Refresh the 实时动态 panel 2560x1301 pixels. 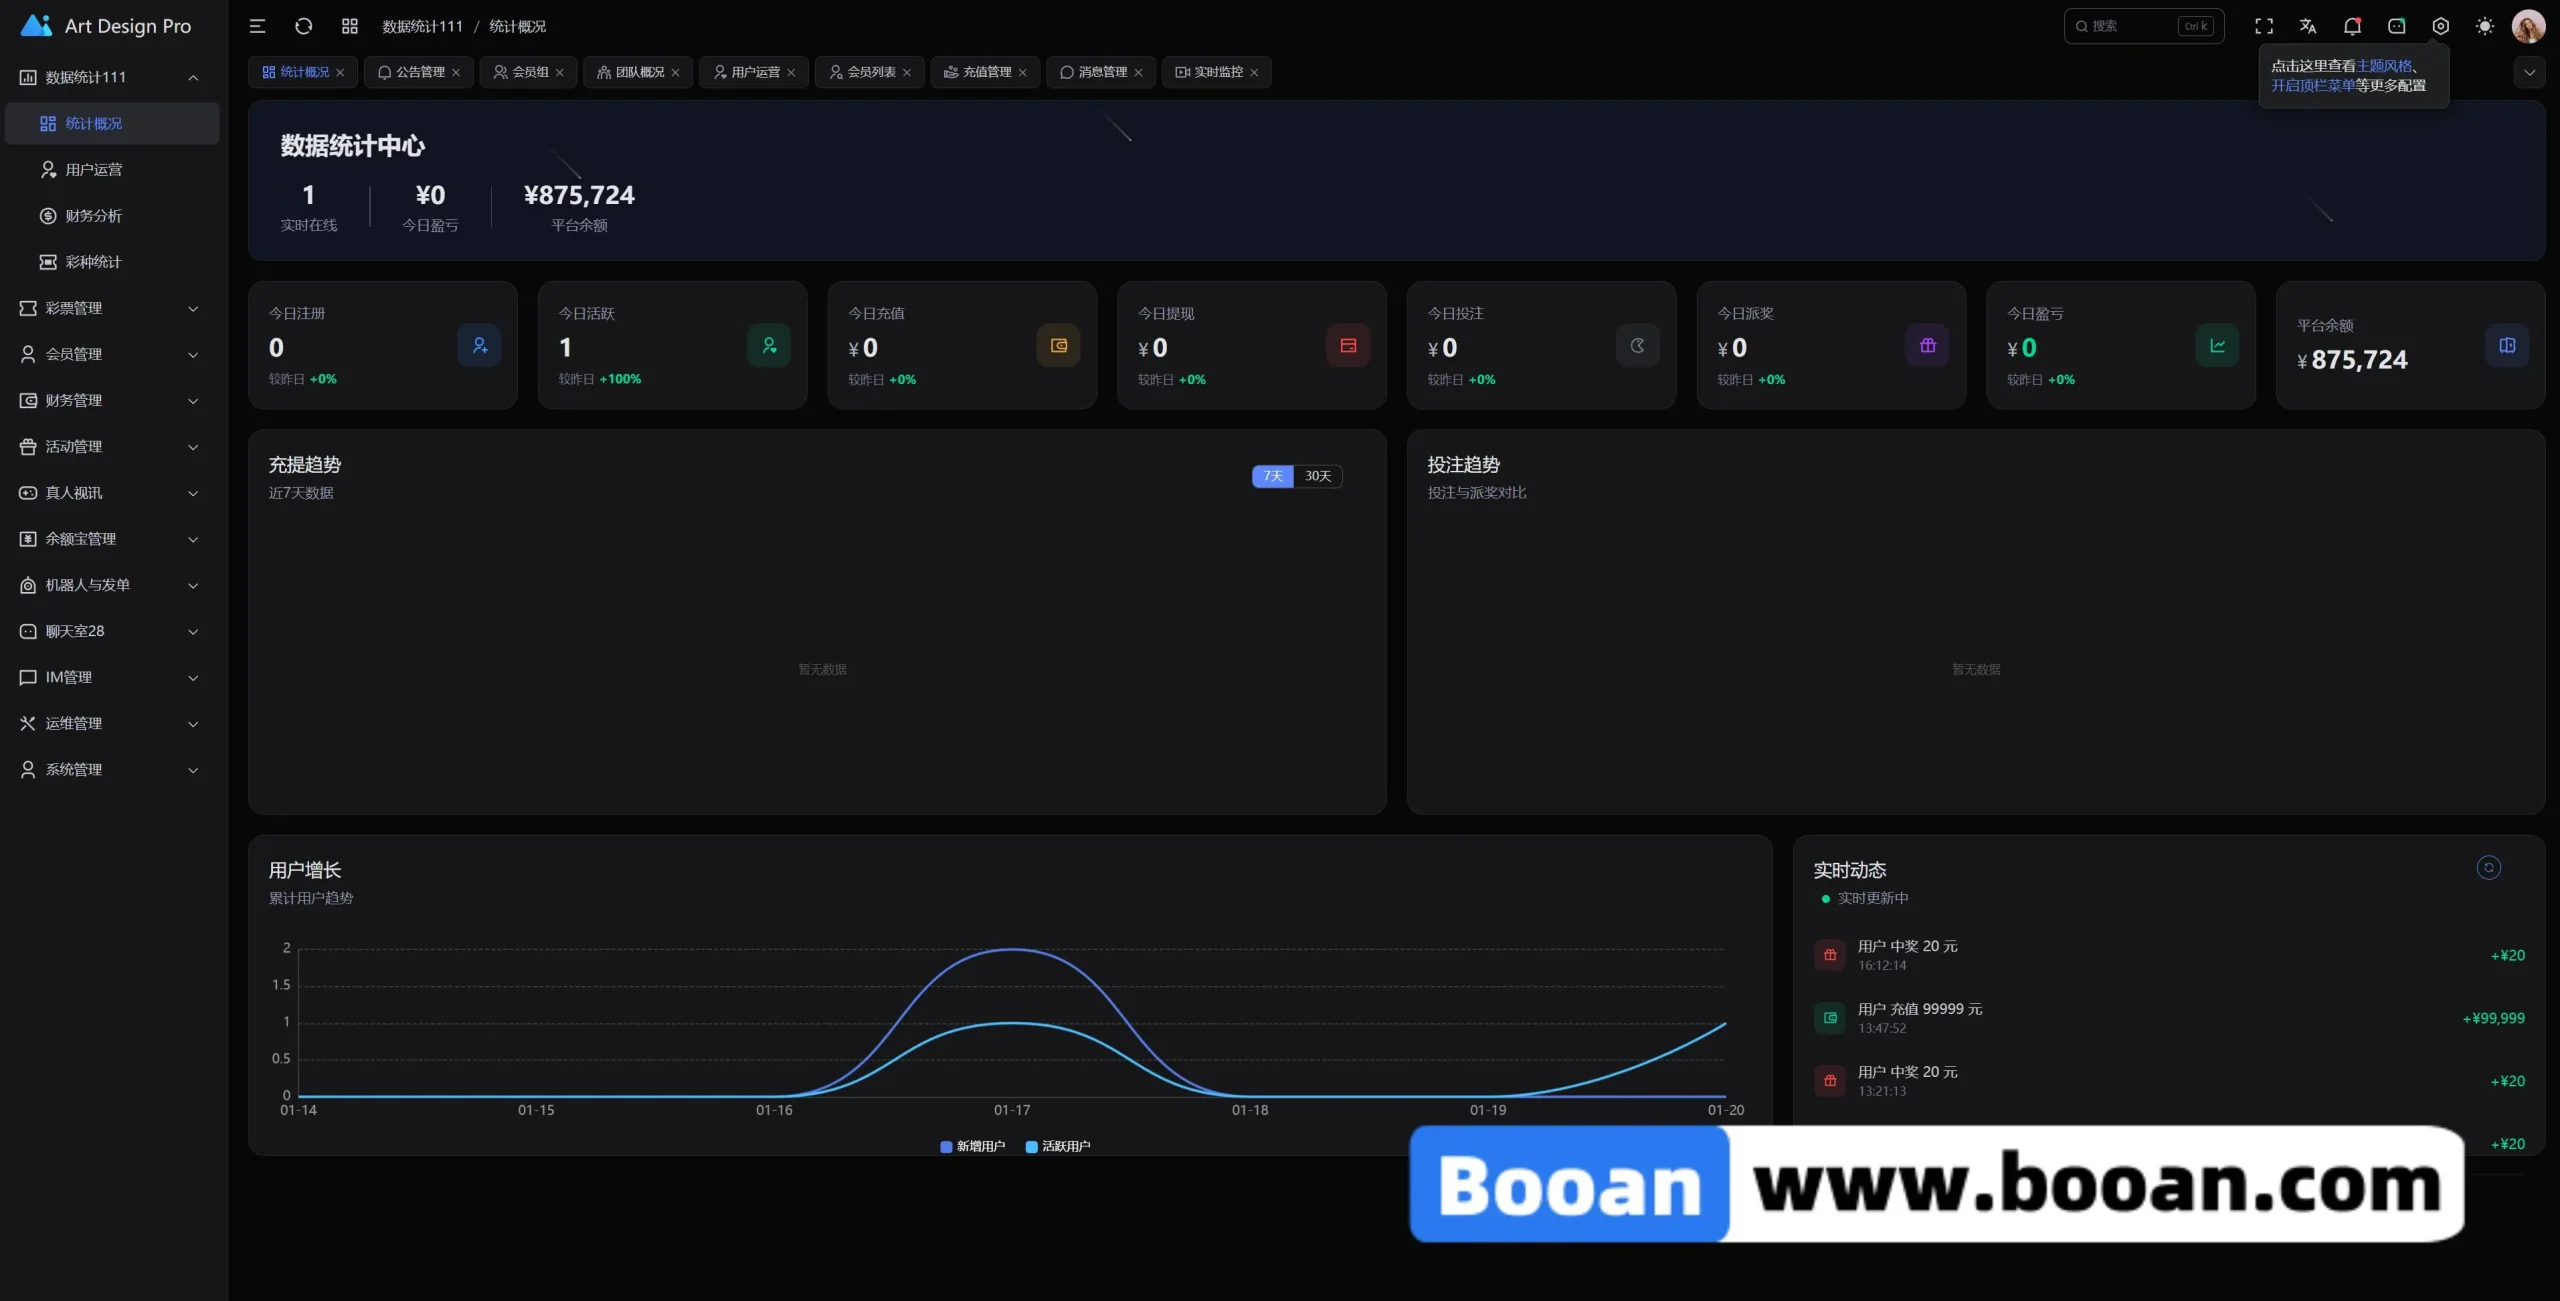pyautogui.click(x=2488, y=867)
